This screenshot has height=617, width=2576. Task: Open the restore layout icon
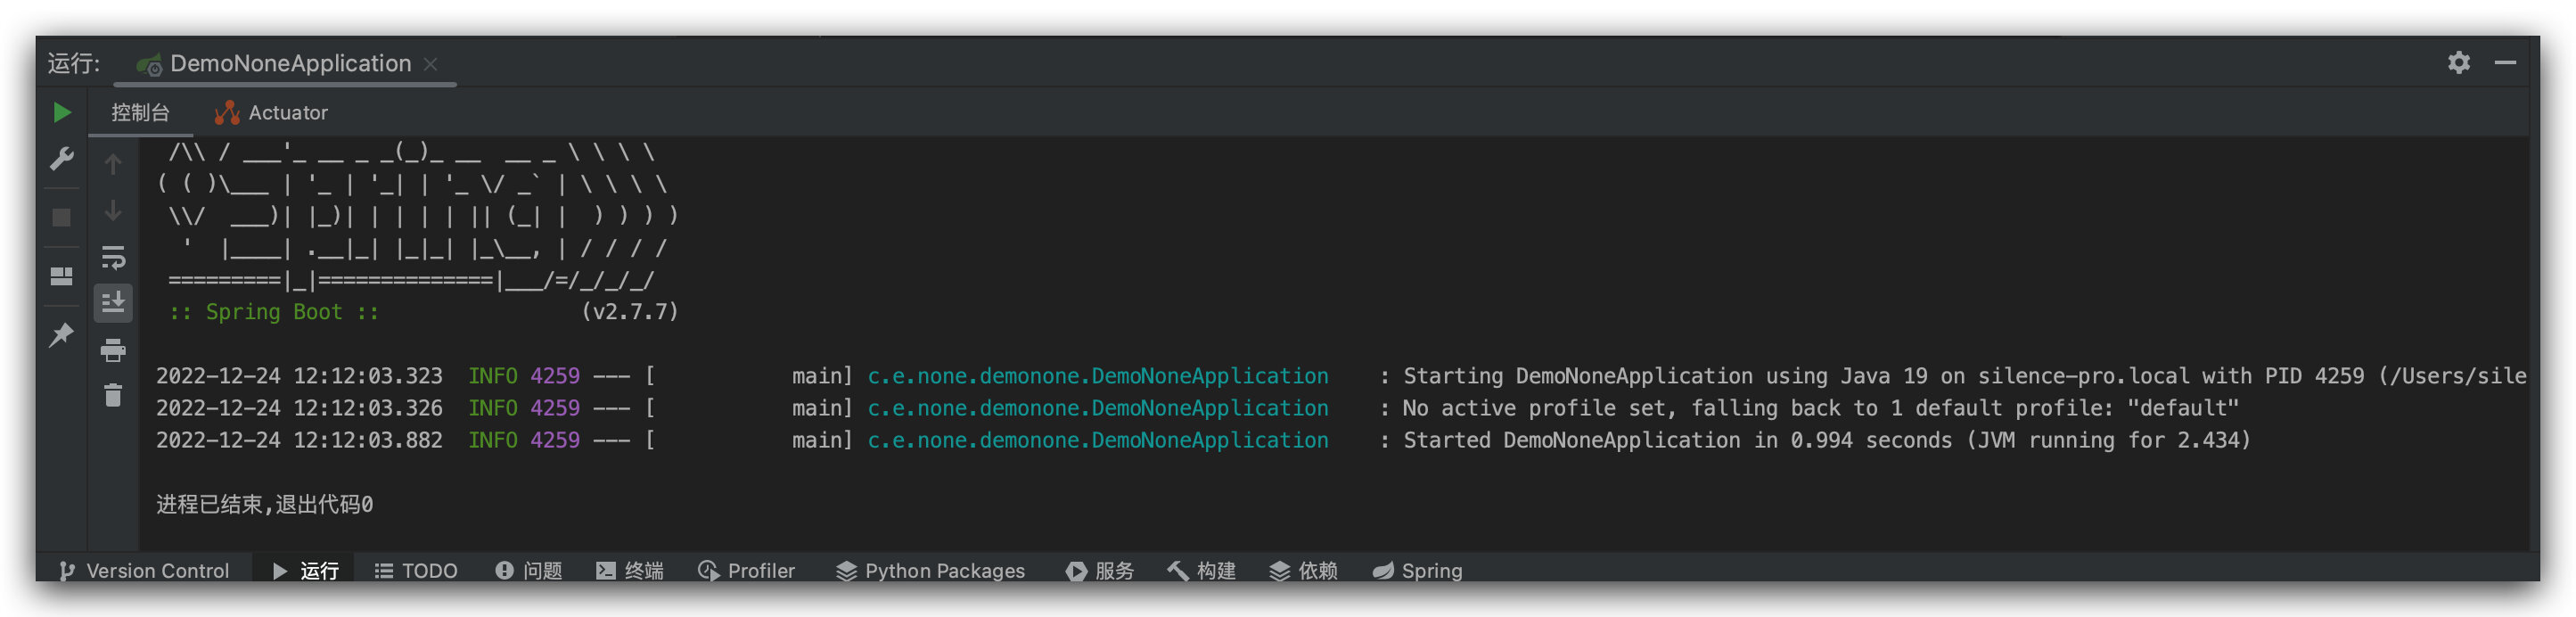[62, 276]
